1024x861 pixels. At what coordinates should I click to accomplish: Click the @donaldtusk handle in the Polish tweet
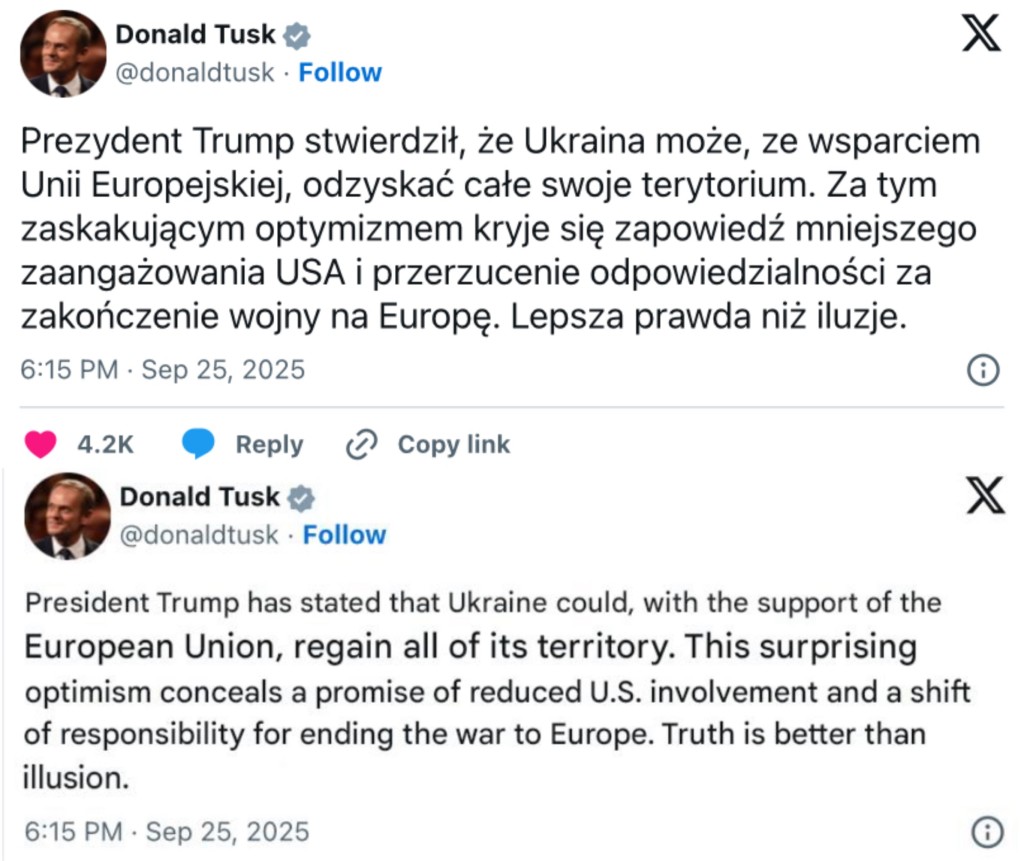(195, 73)
